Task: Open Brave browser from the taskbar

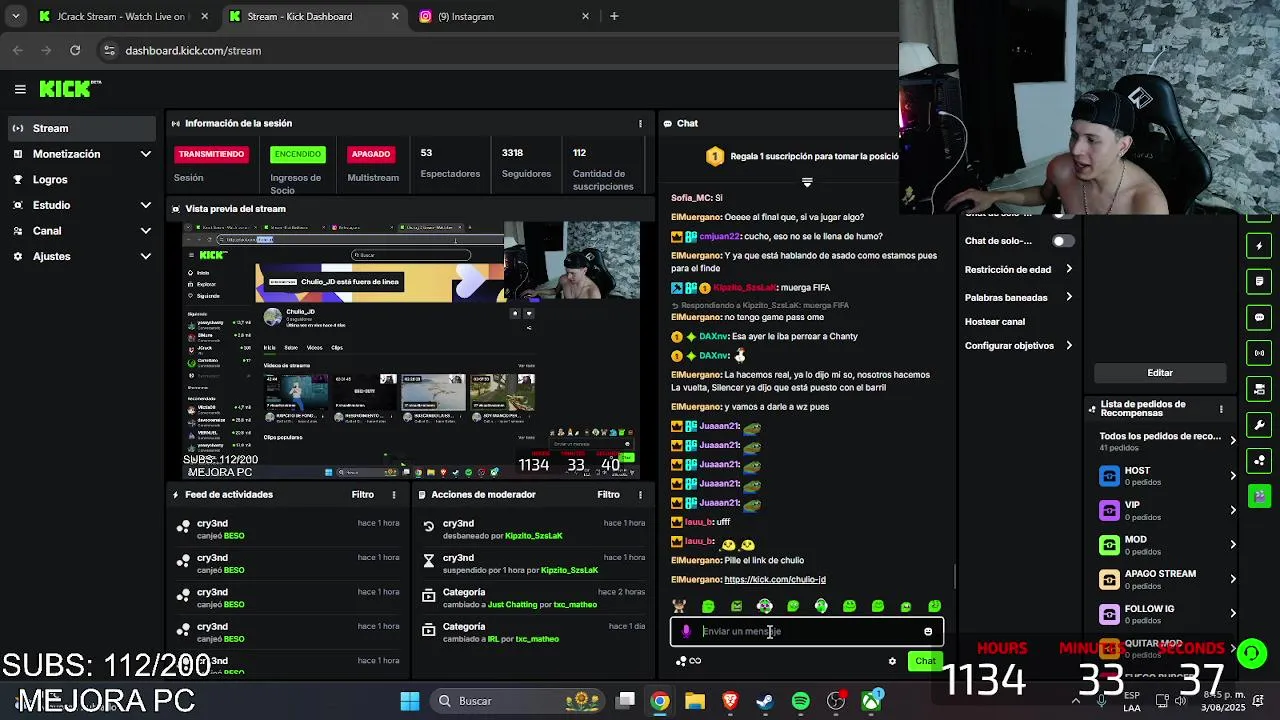Action: (730, 701)
